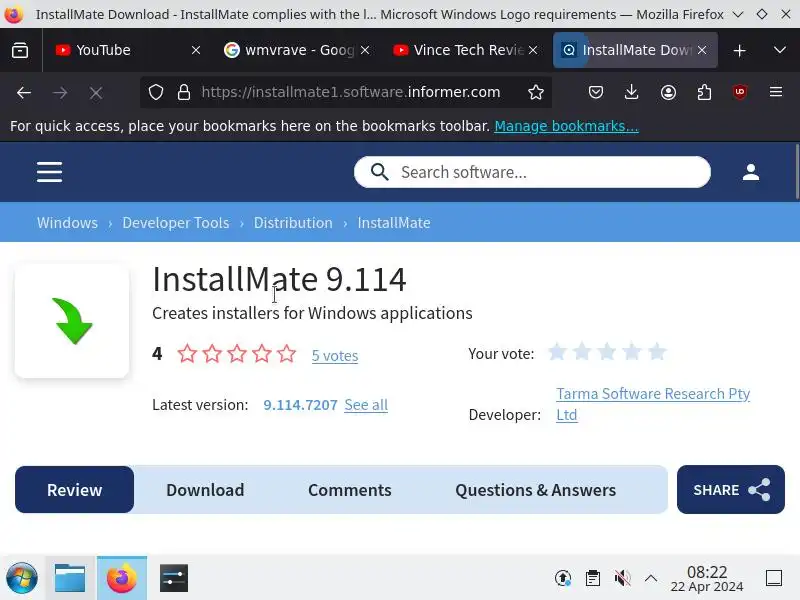The image size is (800, 600).
Task: Open file manager from taskbar
Action: (70, 578)
